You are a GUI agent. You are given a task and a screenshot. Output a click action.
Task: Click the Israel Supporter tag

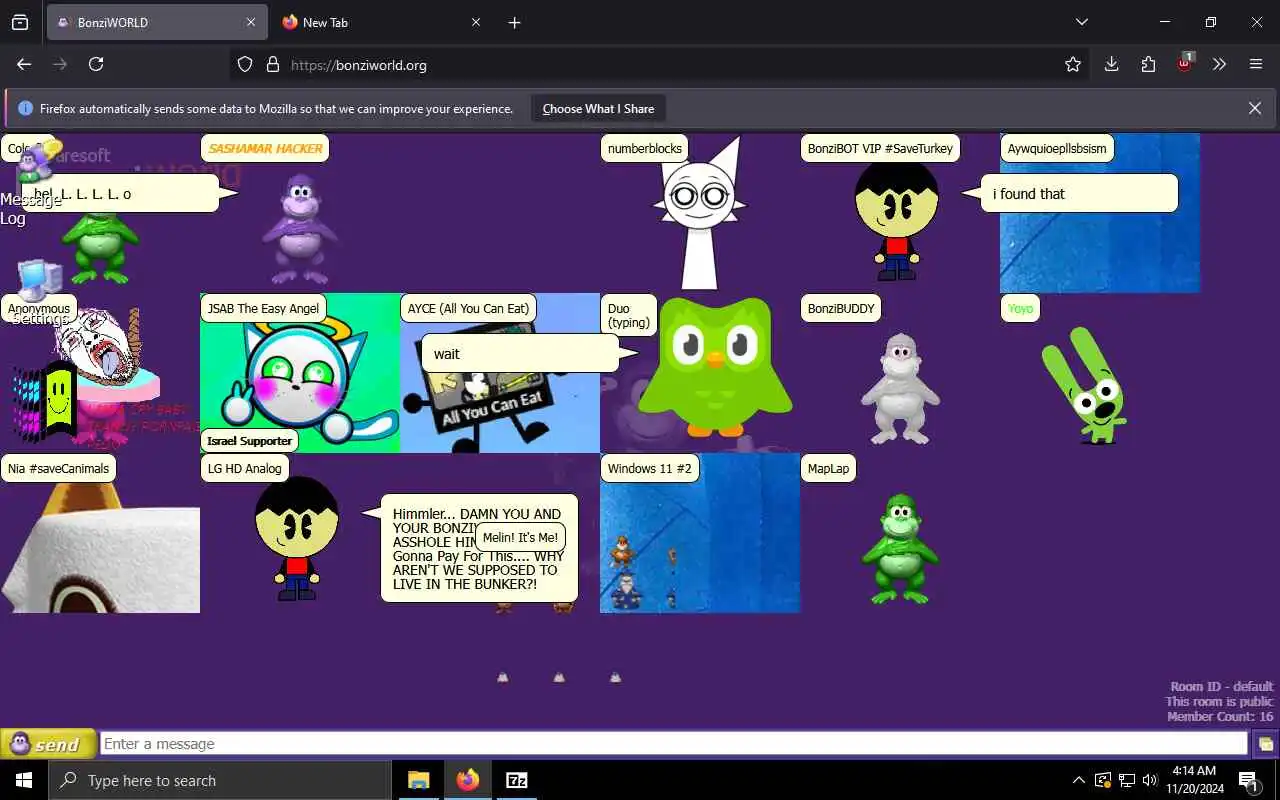250,441
